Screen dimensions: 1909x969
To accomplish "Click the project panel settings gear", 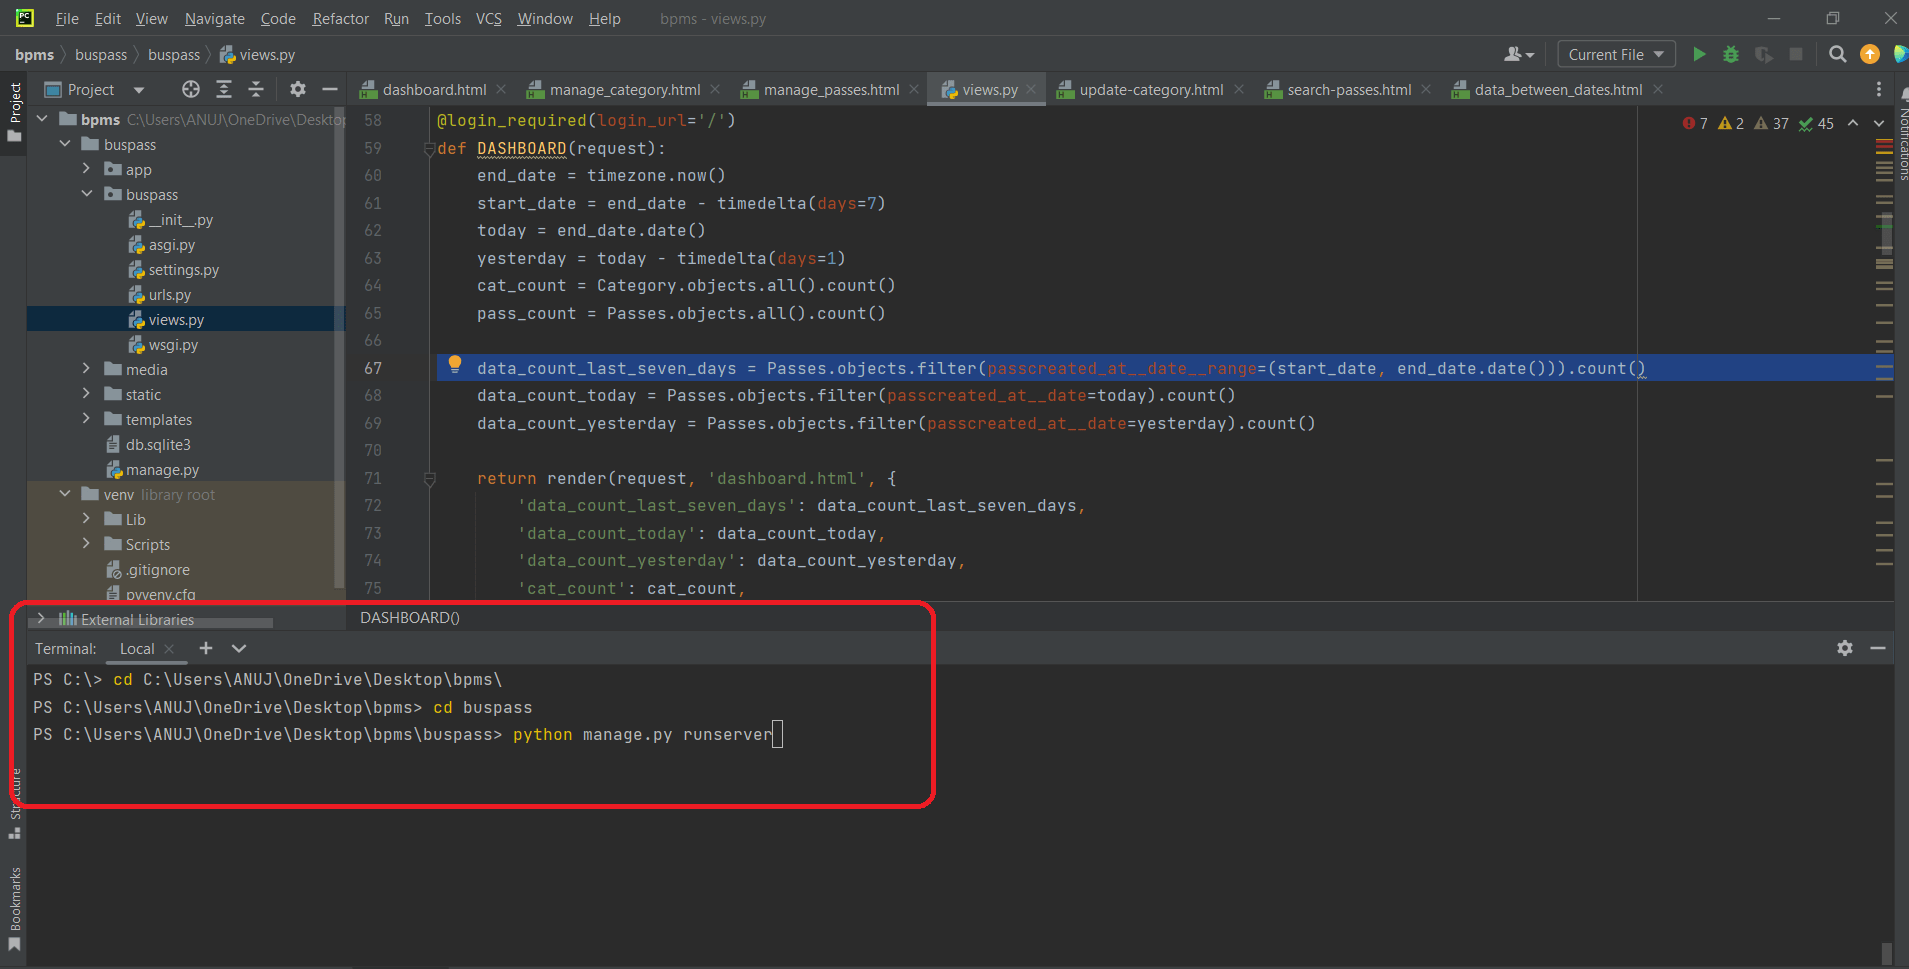I will pyautogui.click(x=297, y=89).
